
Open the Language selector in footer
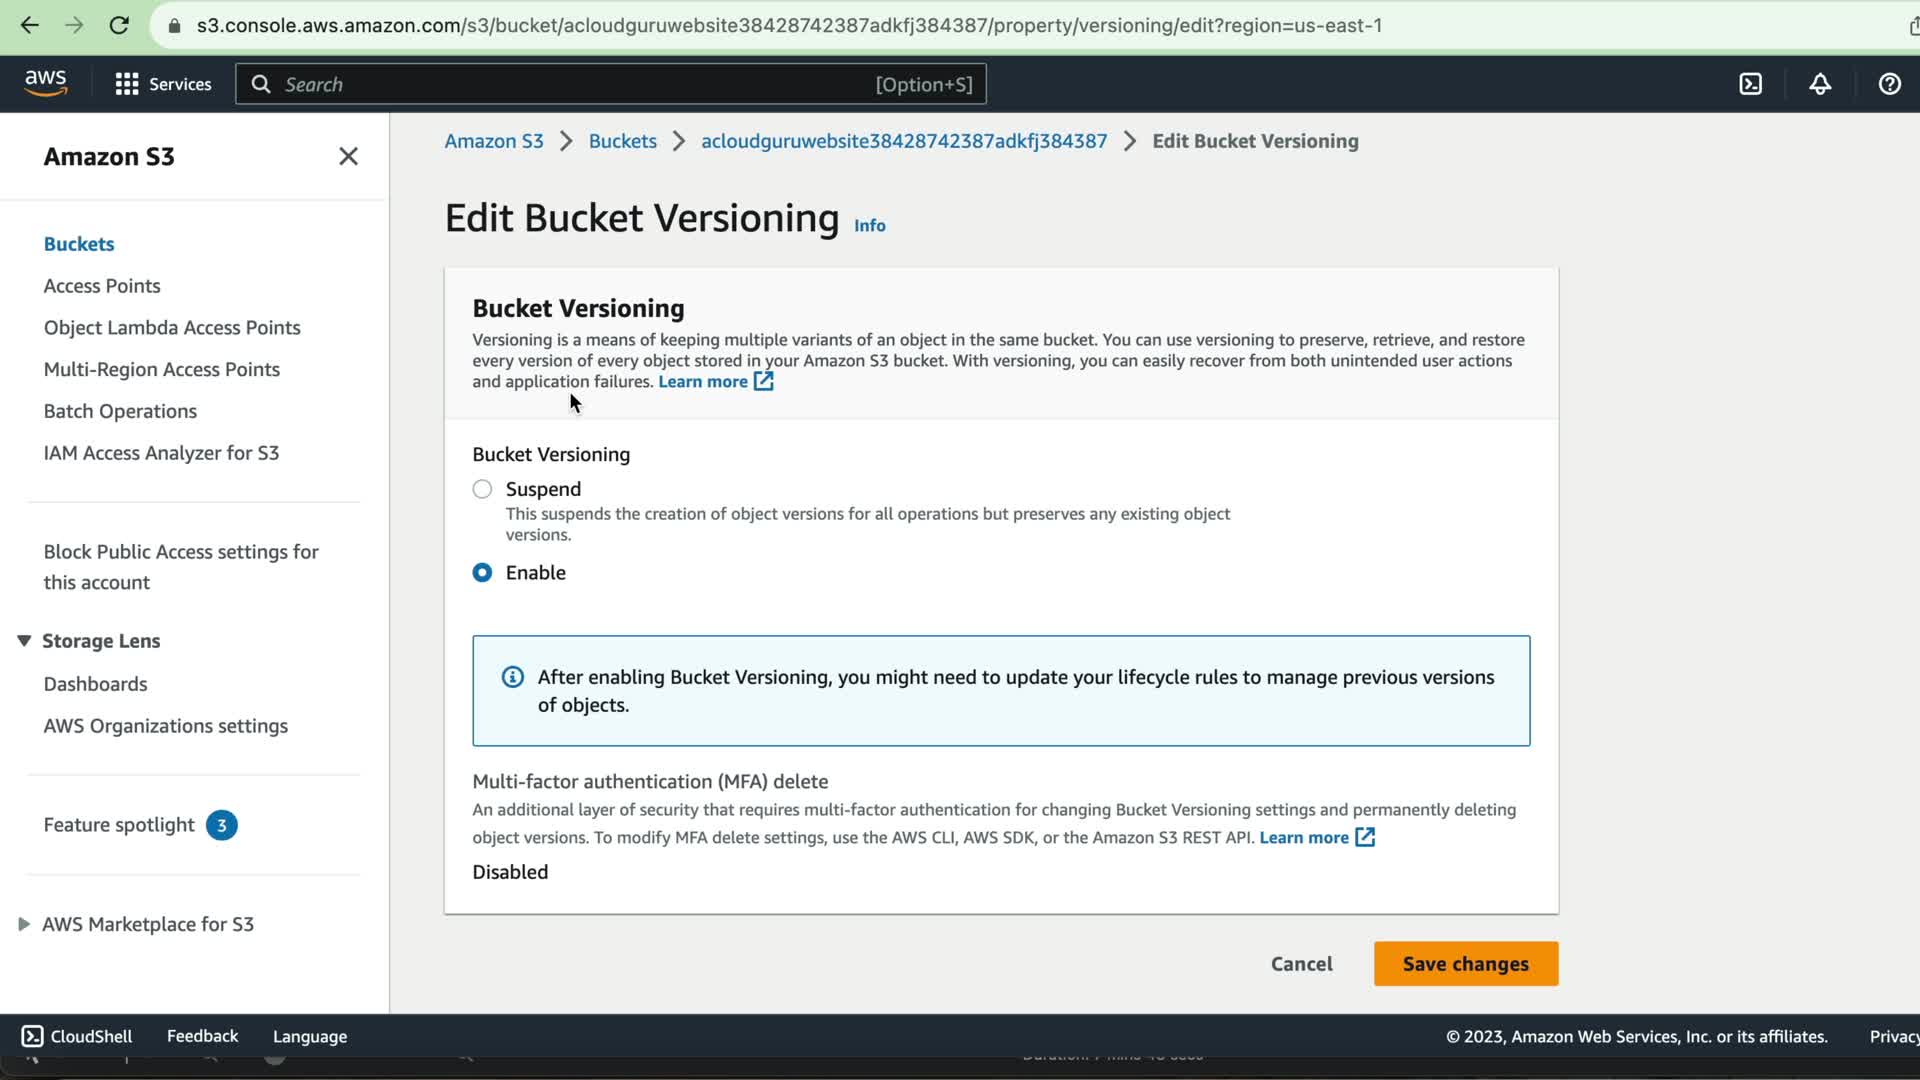click(x=310, y=1036)
